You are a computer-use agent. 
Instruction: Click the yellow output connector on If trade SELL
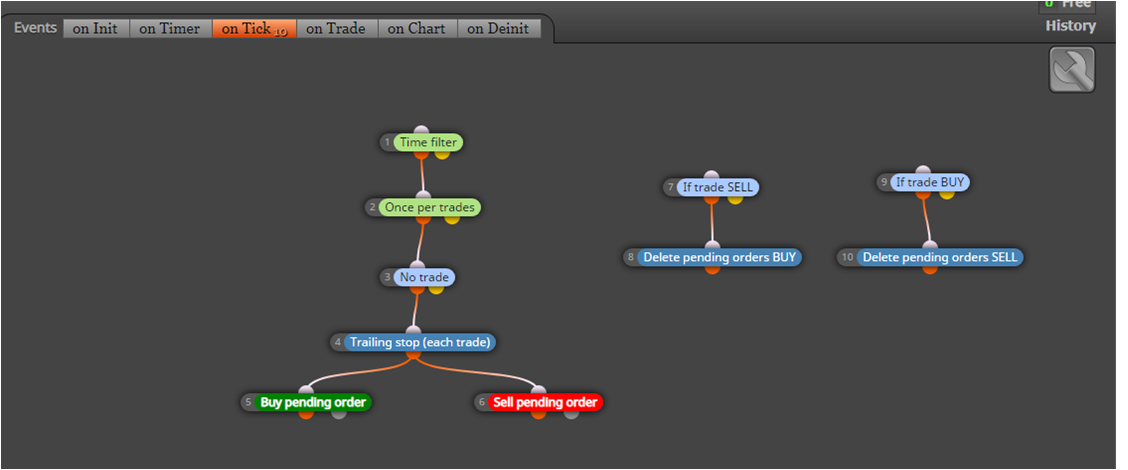734,199
